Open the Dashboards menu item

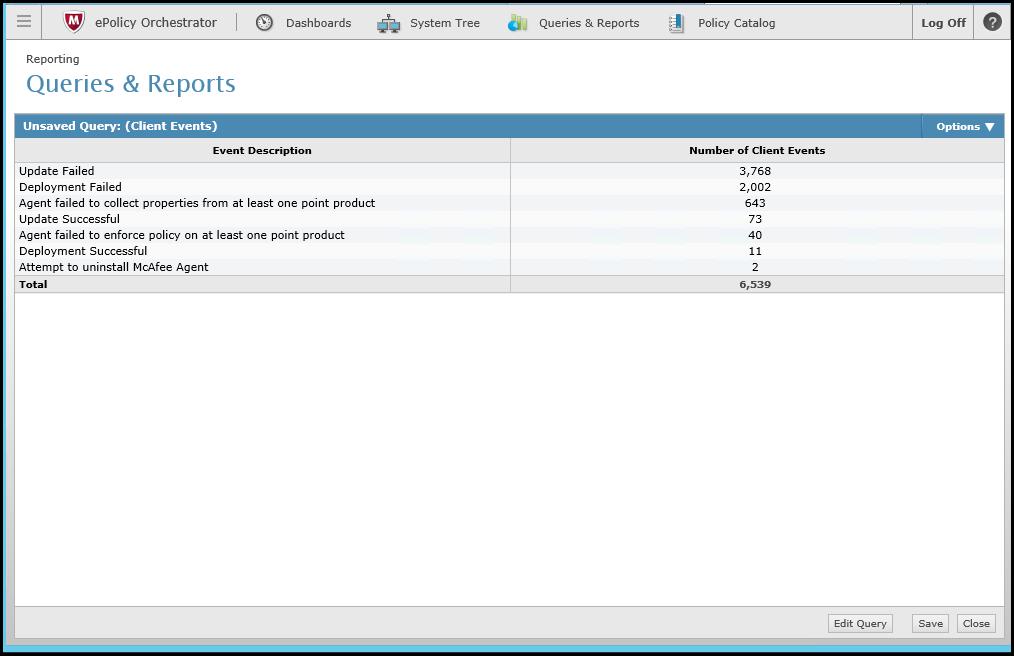[x=318, y=23]
